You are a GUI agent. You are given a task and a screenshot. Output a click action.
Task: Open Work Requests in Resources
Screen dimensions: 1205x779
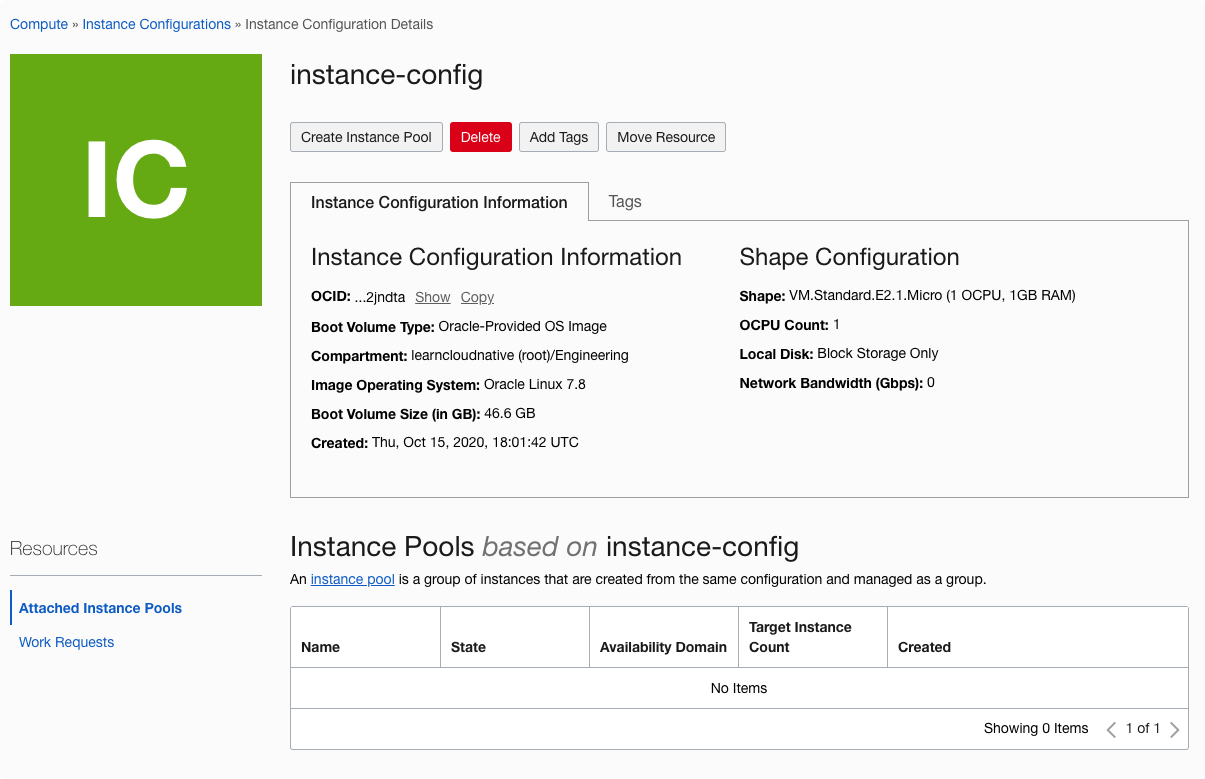pyautogui.click(x=66, y=642)
